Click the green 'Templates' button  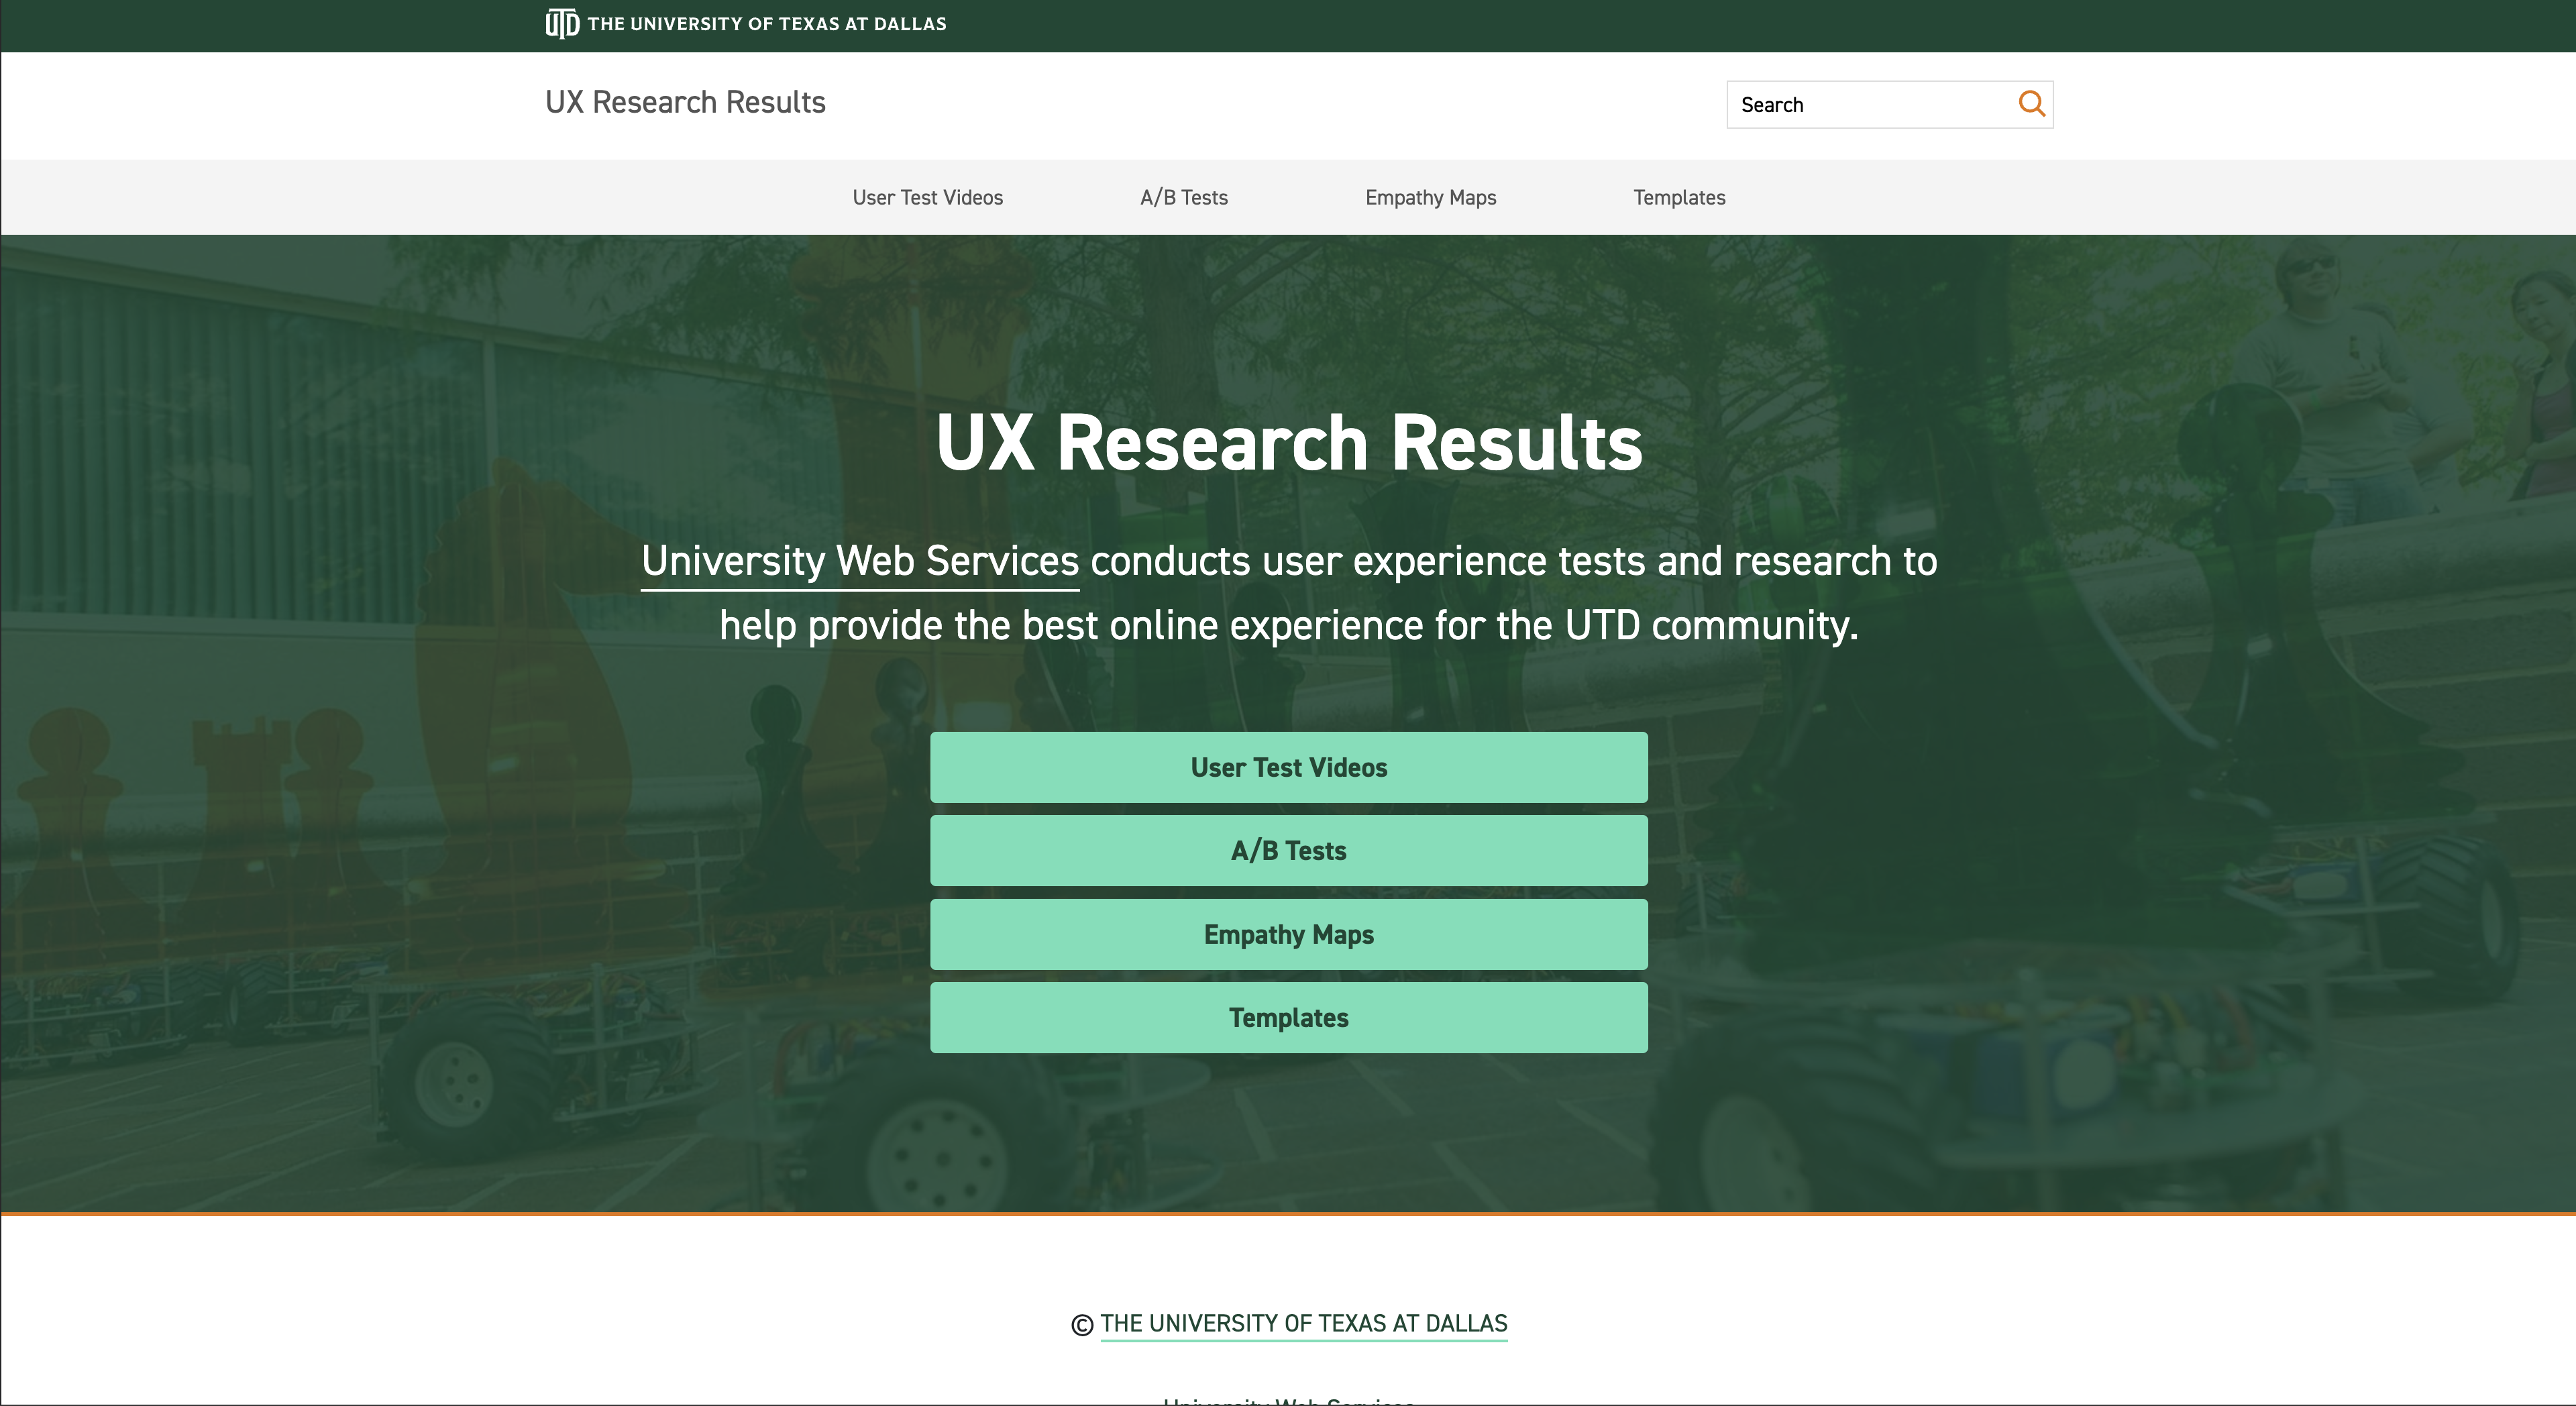(1288, 1018)
